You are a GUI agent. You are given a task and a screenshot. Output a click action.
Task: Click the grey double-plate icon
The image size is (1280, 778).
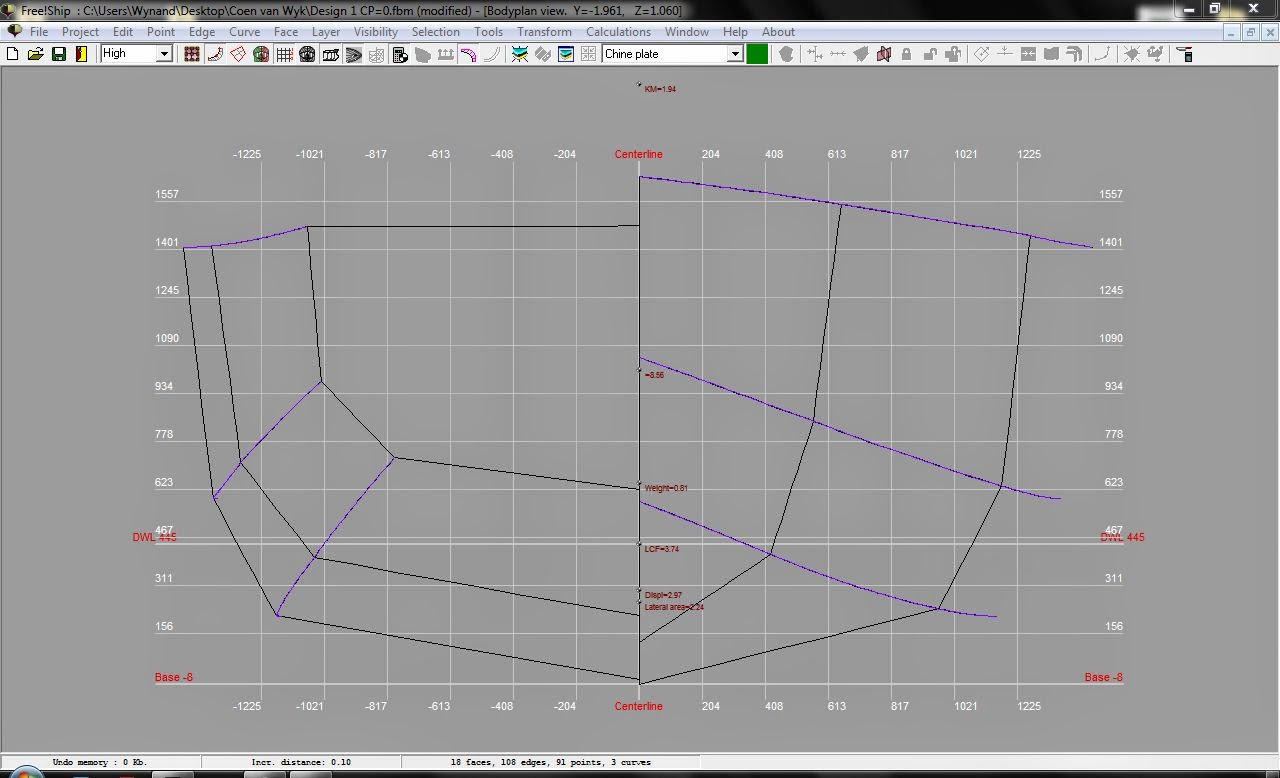pos(543,54)
